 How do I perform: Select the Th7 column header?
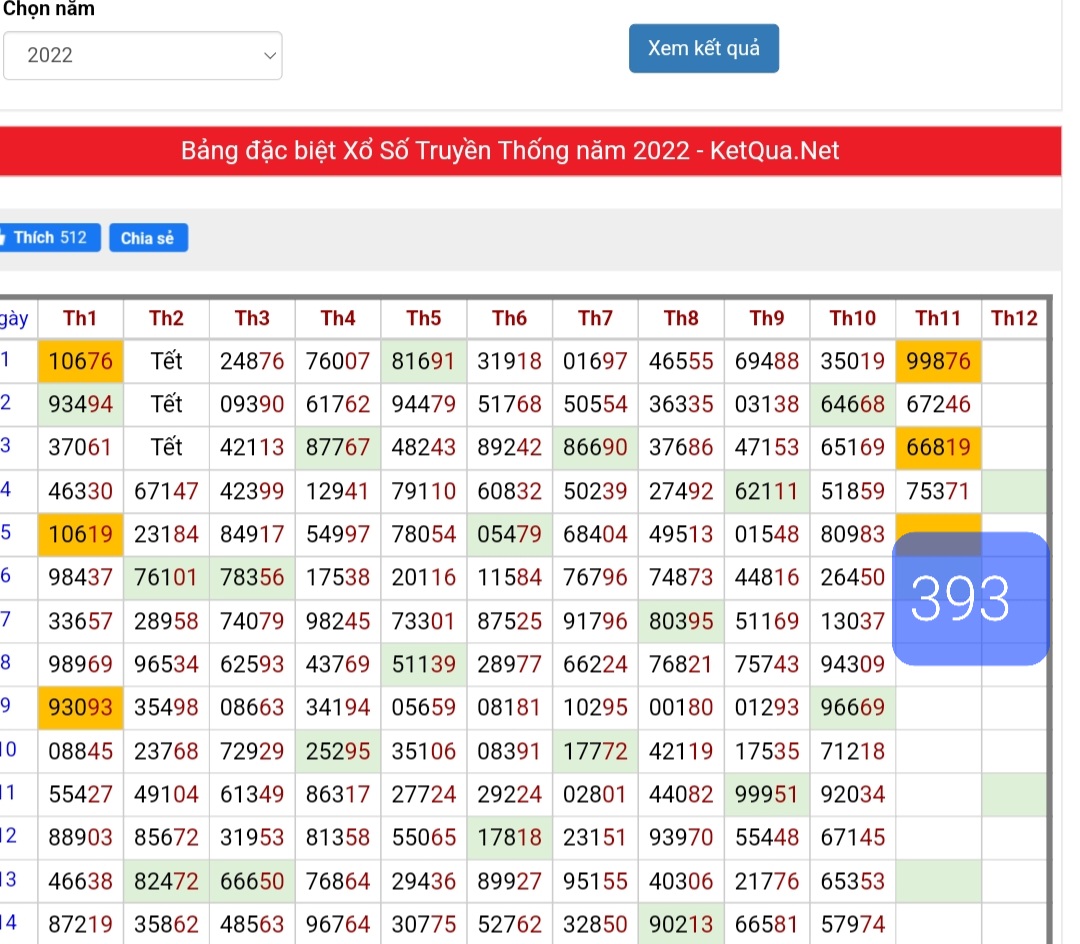coord(595,318)
